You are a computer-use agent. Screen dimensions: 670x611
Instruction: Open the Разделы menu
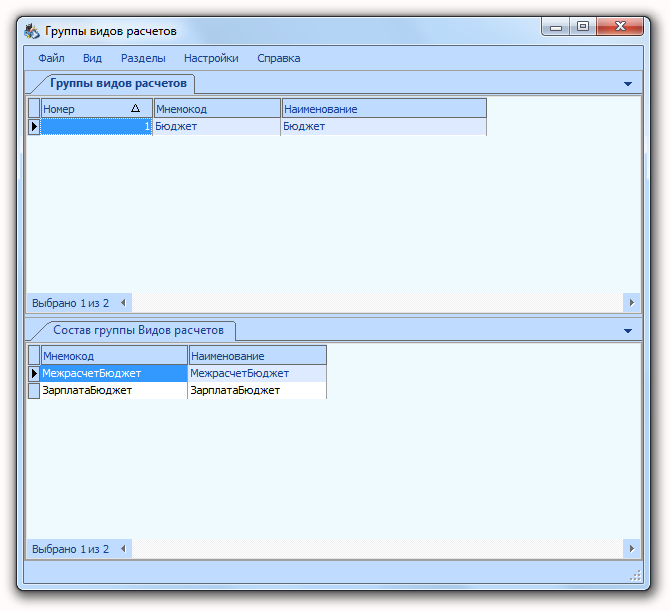coord(143,58)
